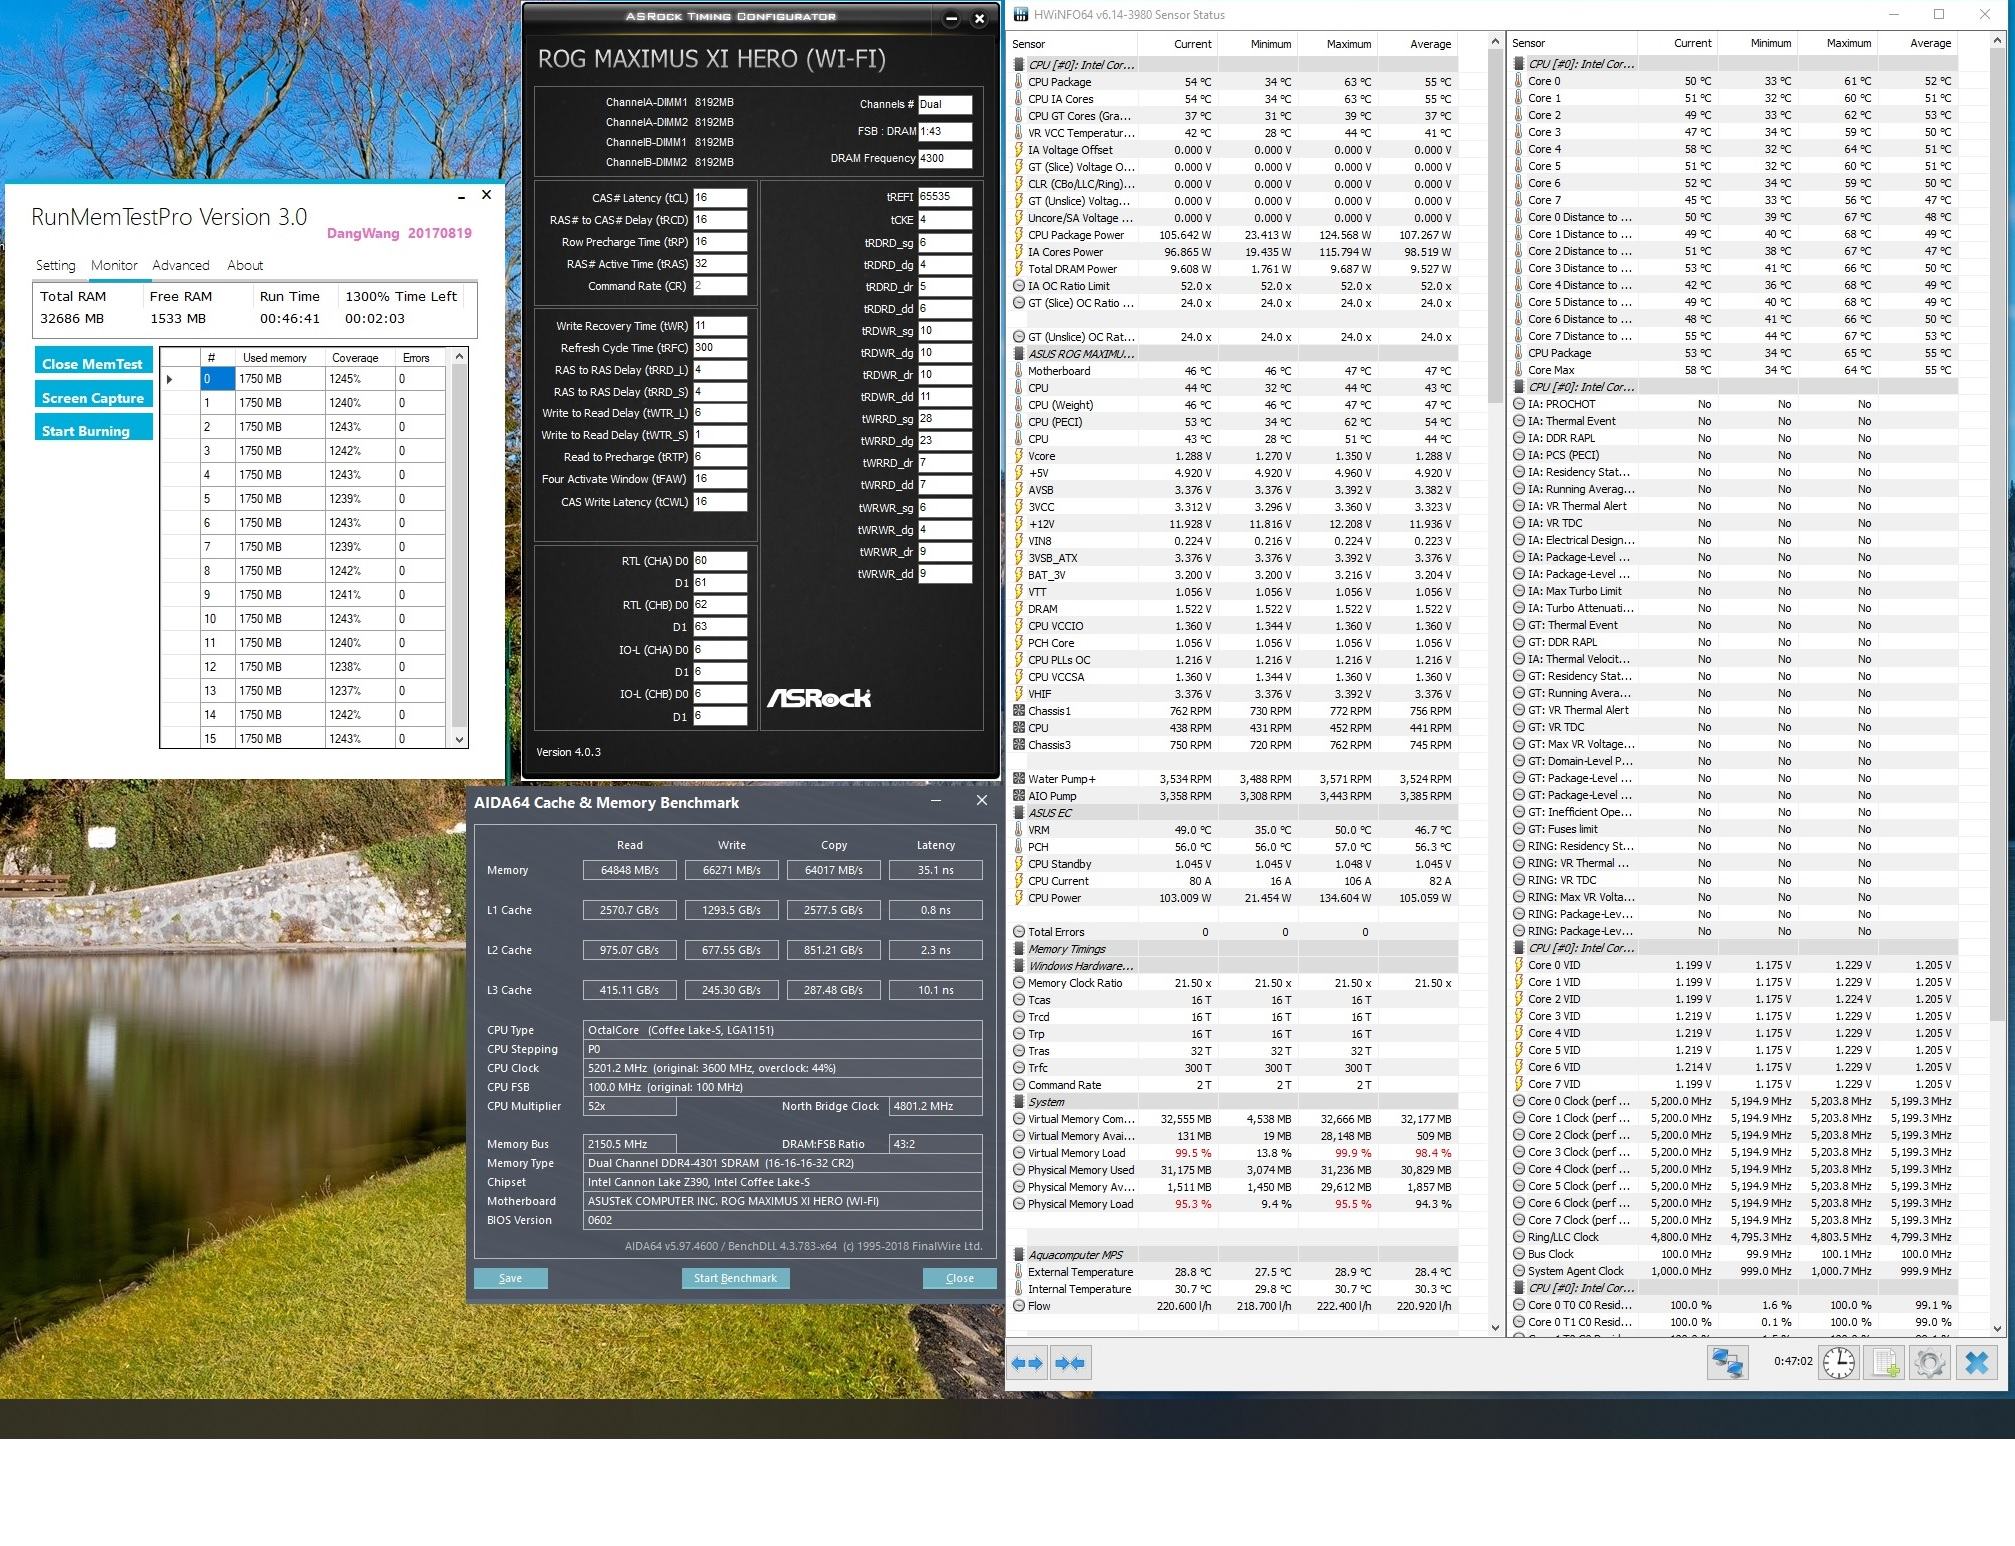This screenshot has height=1546, width=2015.
Task: Click the fan icon beside Water Pump+ row
Action: (x=1018, y=779)
